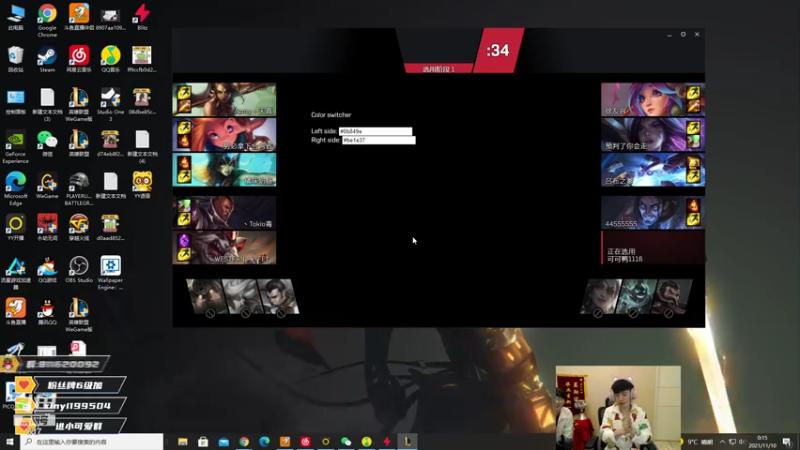Select the teal left-team champion card, third from top
Screen dimensions: 800x450
224,170
